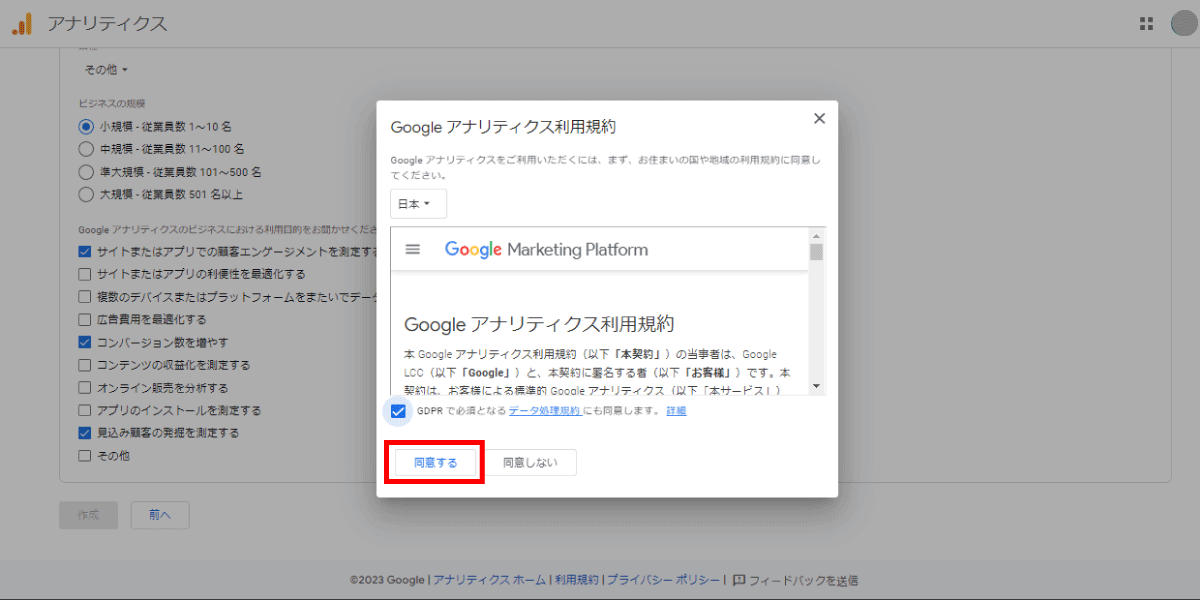Click the Google Marketing Platform logo

click(546, 249)
